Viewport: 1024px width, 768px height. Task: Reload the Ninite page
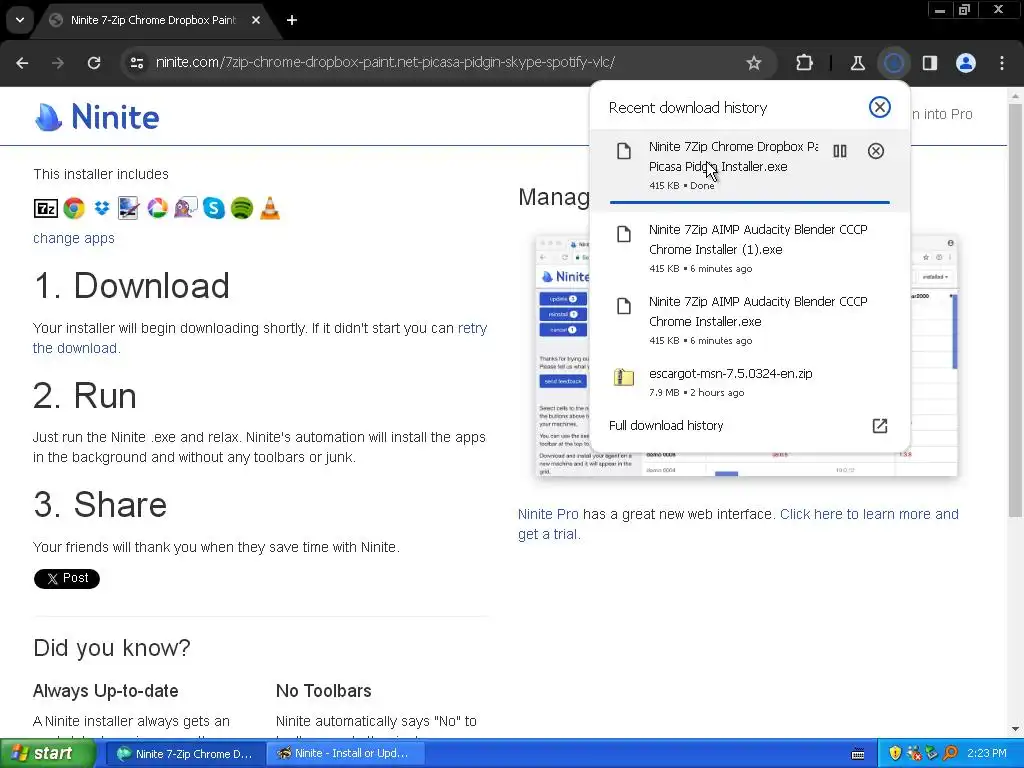click(x=94, y=63)
